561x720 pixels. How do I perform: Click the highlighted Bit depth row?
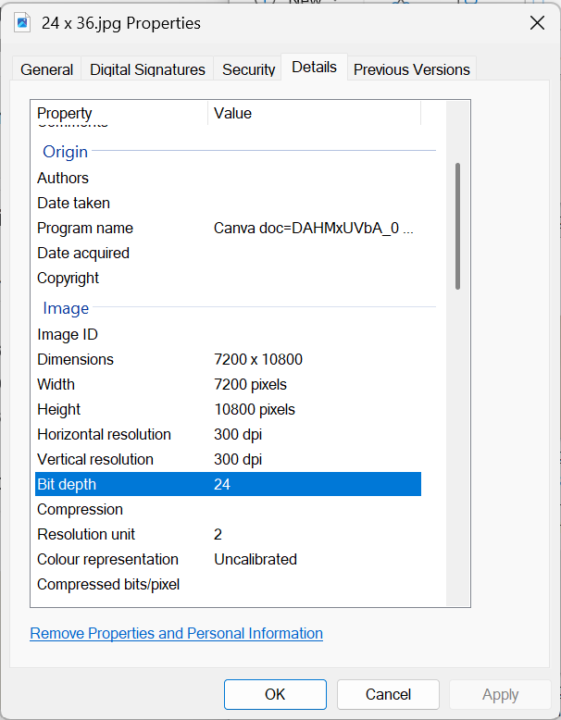point(228,484)
